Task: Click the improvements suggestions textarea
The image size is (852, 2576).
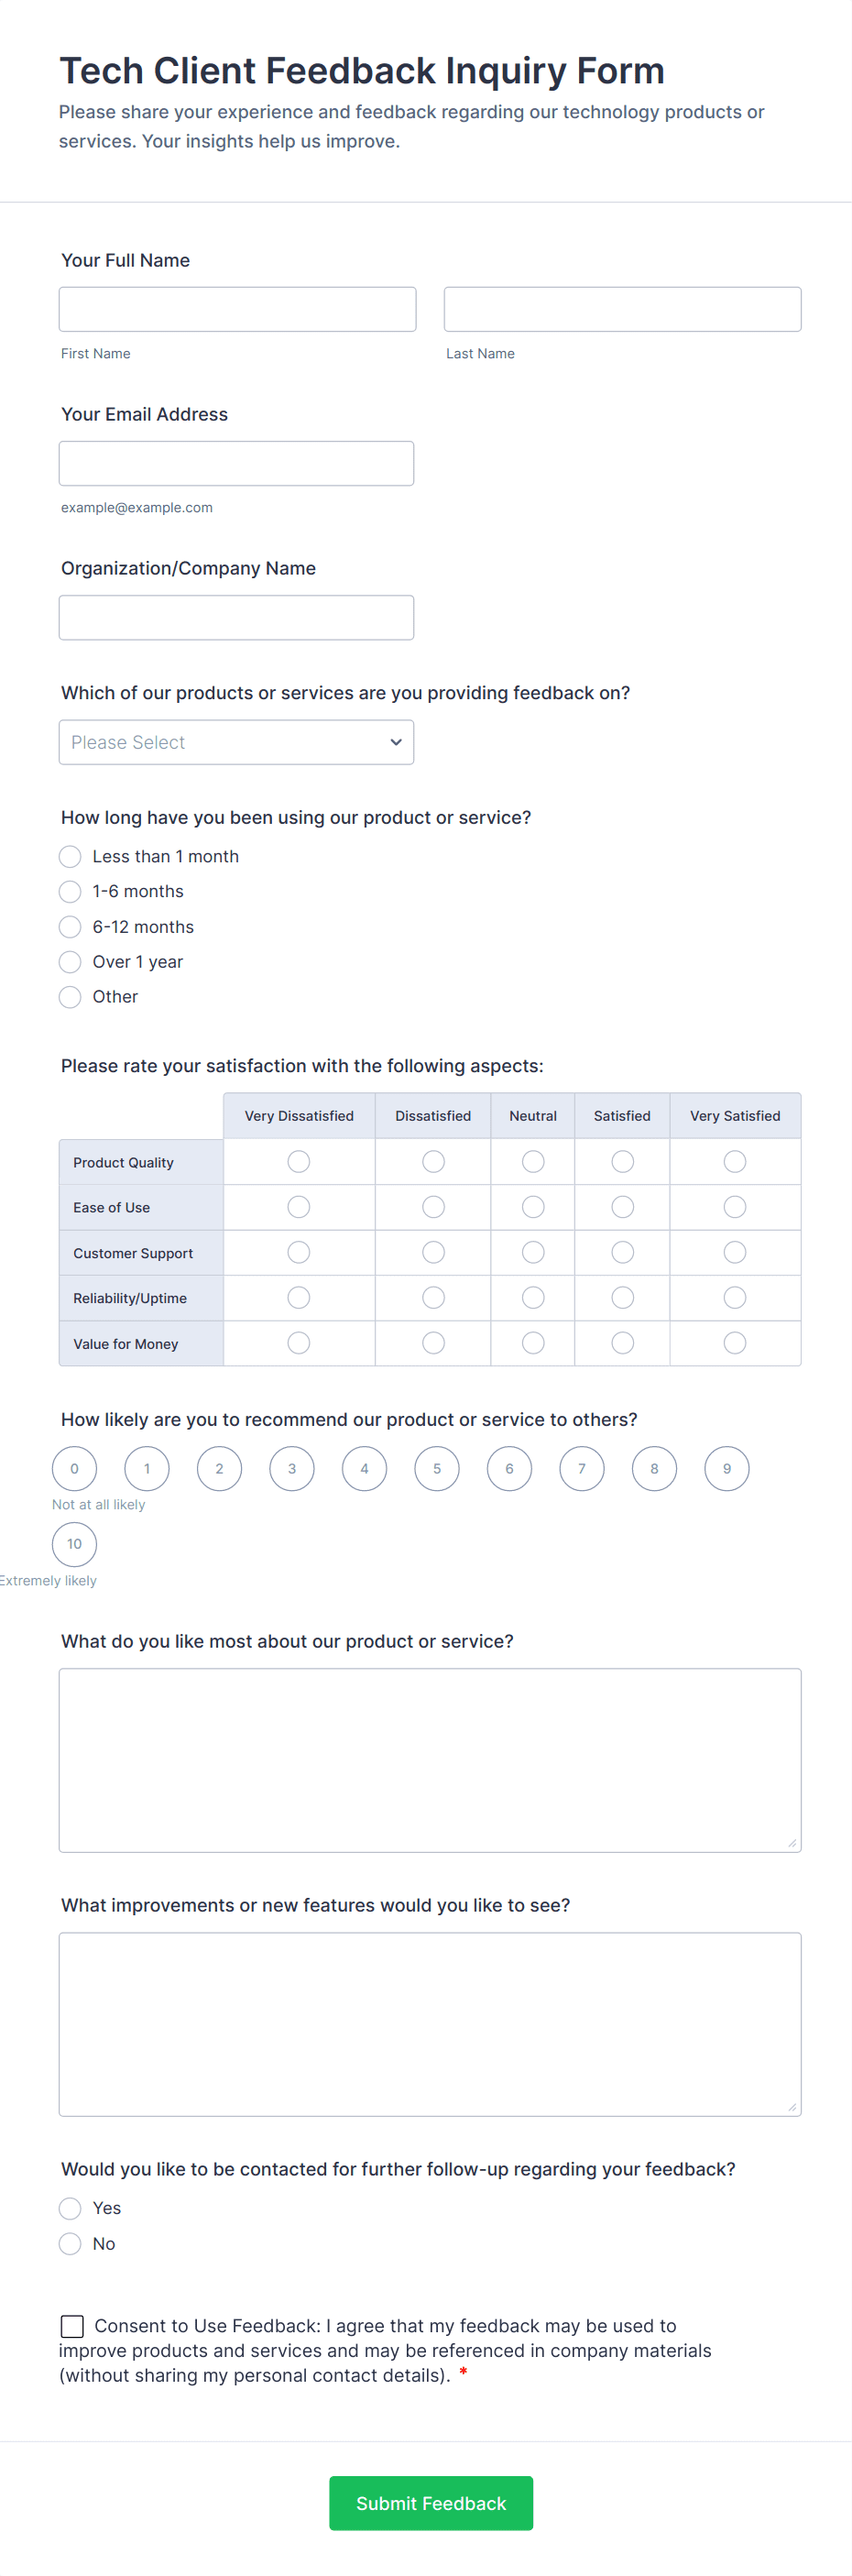Action: pyautogui.click(x=430, y=2024)
